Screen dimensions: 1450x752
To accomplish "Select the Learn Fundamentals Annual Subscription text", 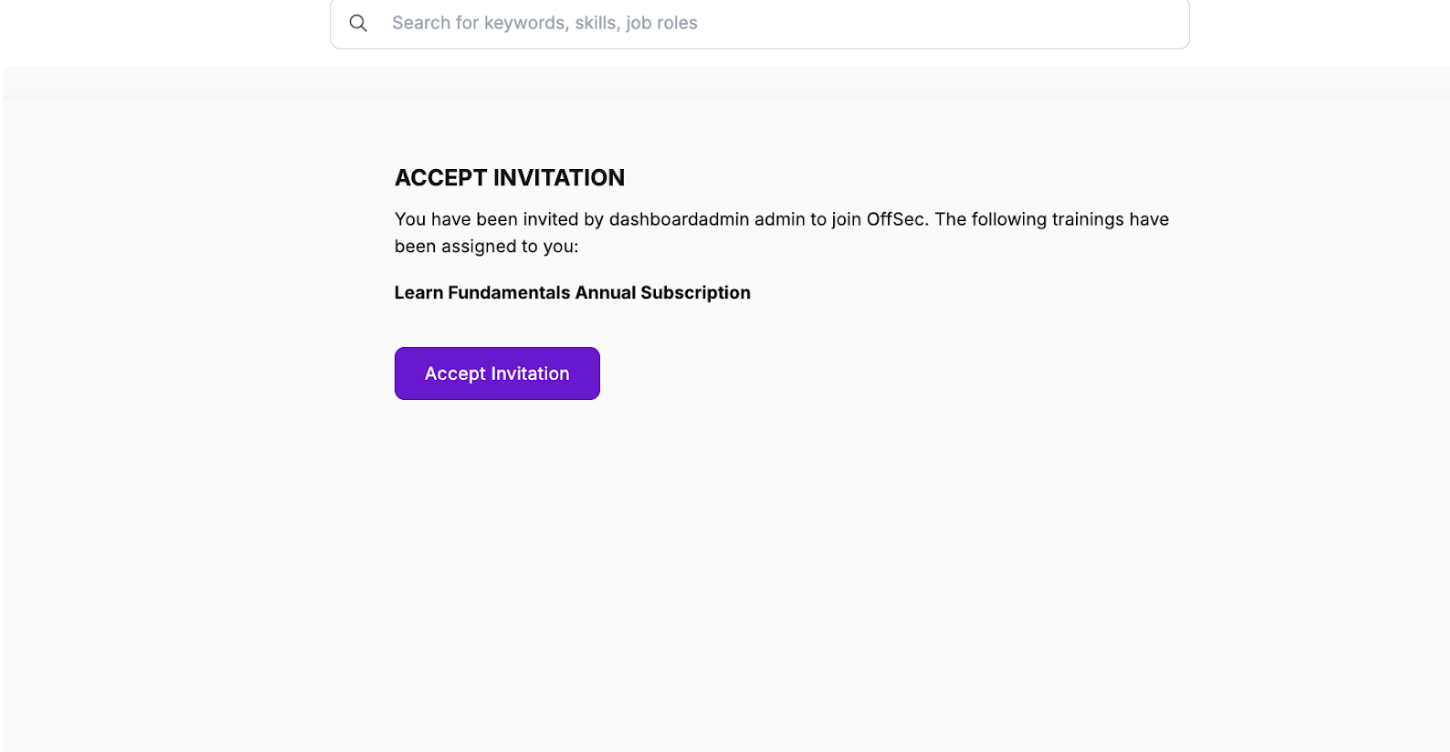I will point(572,293).
